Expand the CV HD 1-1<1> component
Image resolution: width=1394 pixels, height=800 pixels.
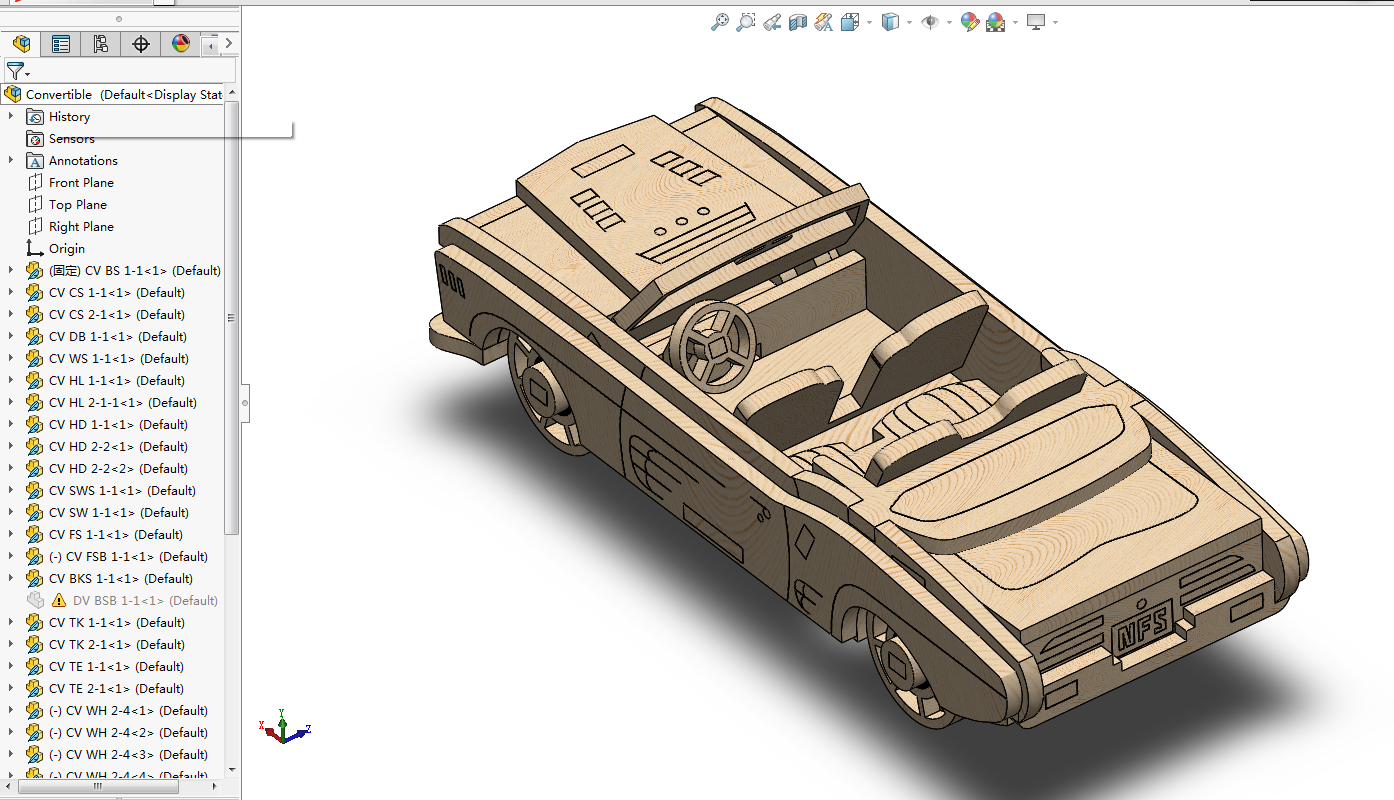[11, 424]
